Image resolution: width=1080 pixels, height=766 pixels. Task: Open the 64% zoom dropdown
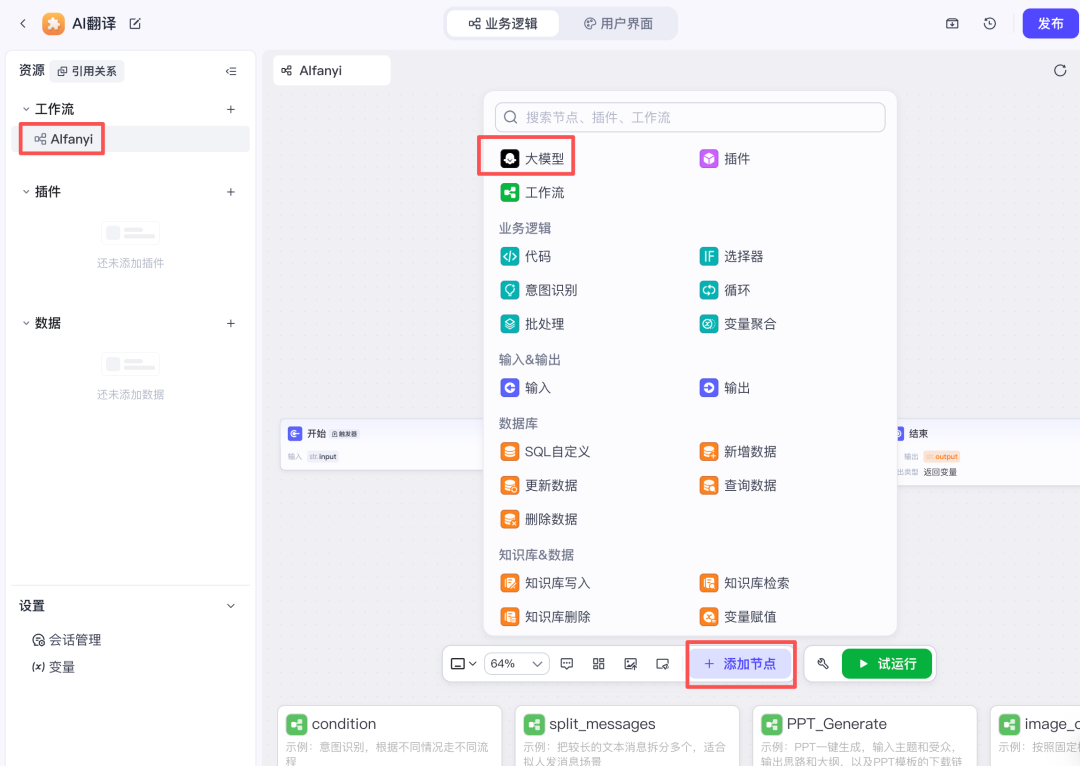coord(516,664)
